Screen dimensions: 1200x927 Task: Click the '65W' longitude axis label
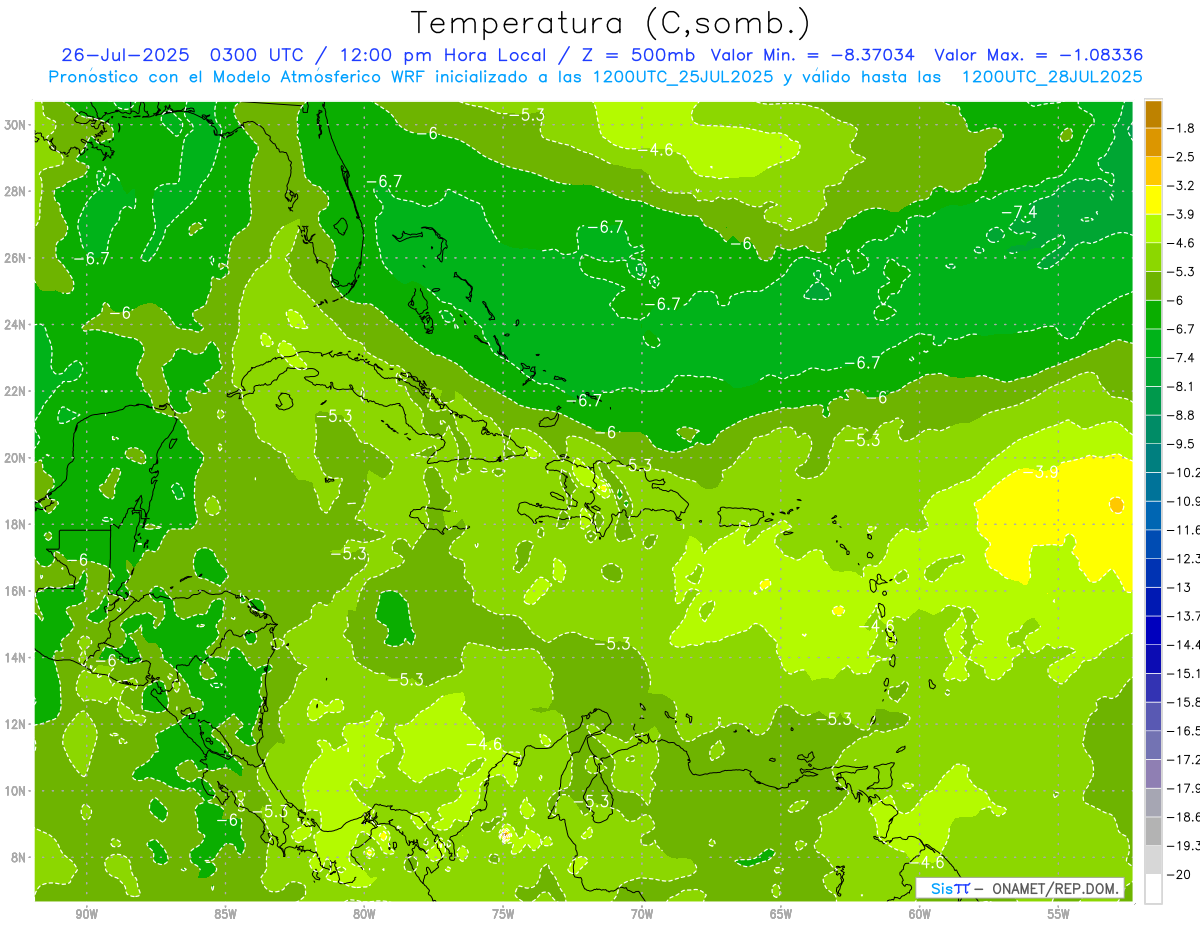pyautogui.click(x=781, y=914)
